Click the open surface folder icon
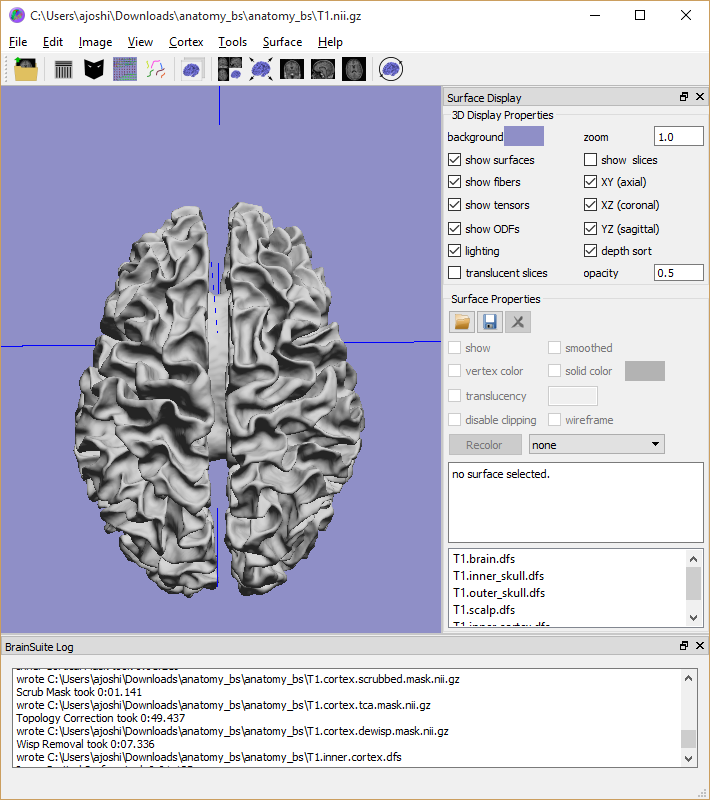This screenshot has height=800, width=710. tap(462, 322)
